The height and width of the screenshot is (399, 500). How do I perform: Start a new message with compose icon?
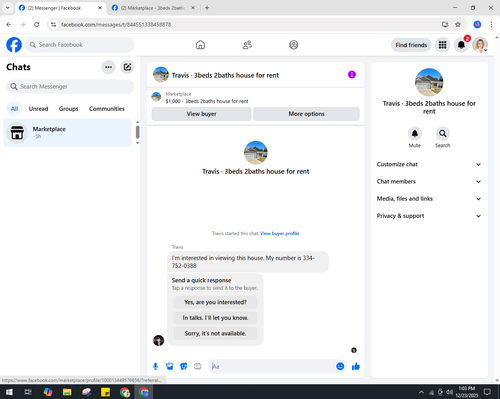[127, 67]
